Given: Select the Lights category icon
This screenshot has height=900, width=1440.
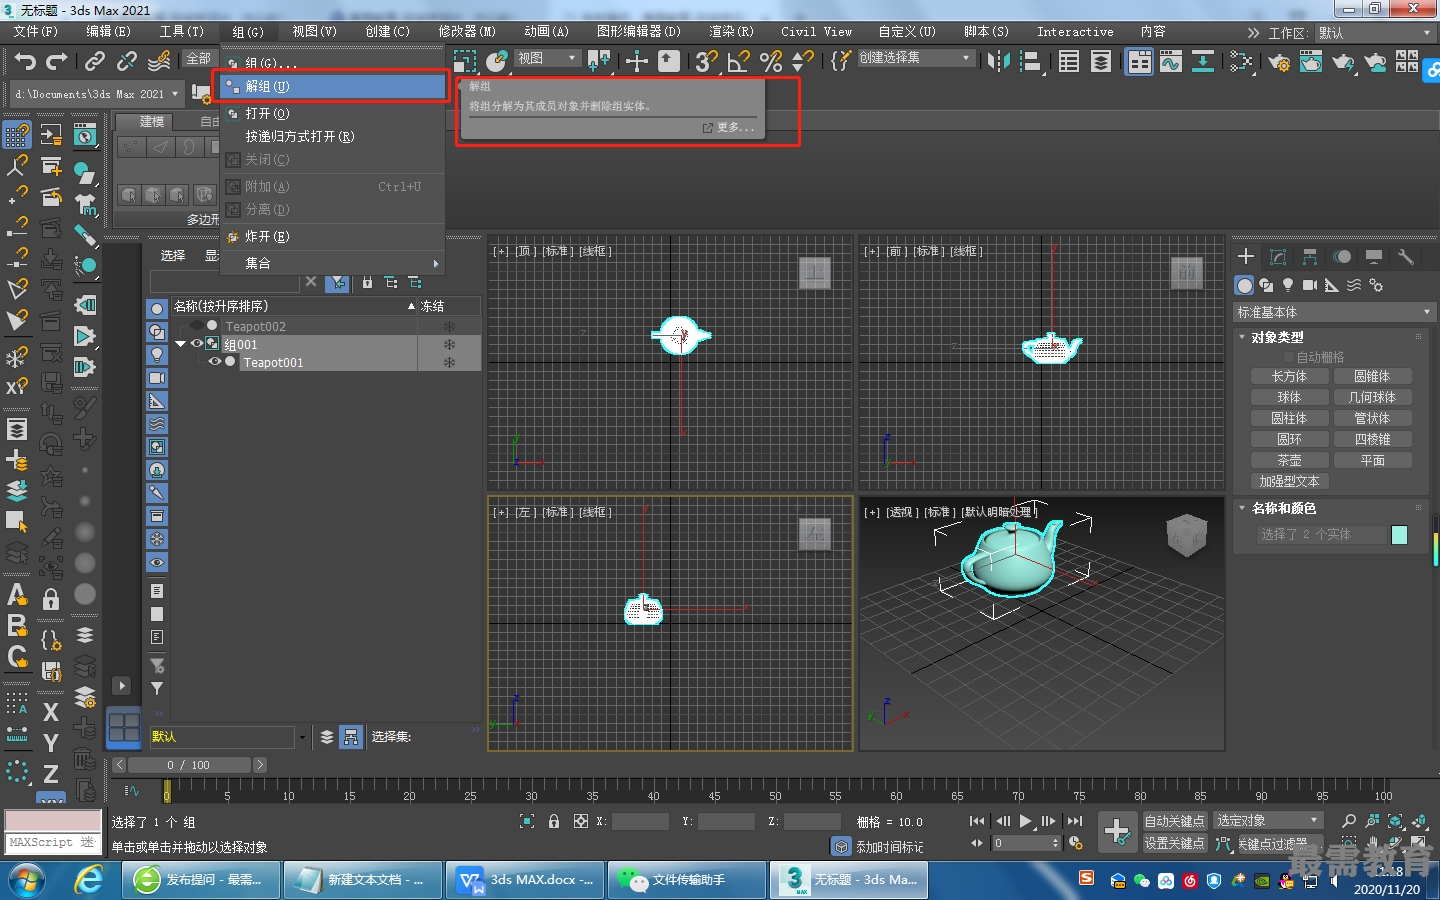Looking at the screenshot, I should (x=1288, y=285).
